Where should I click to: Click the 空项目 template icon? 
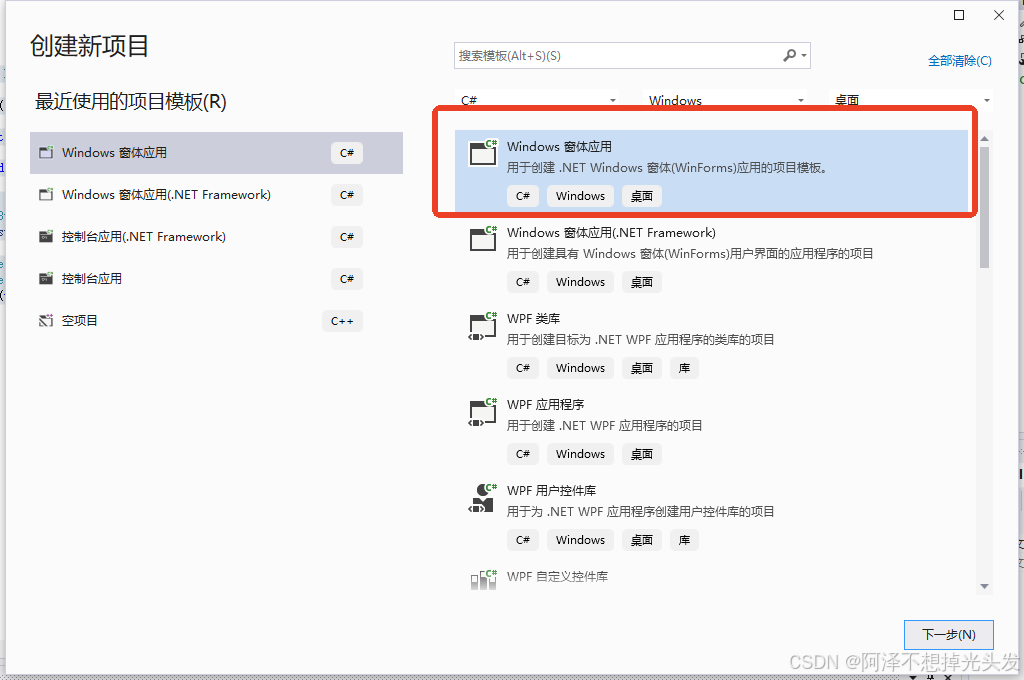(x=46, y=321)
